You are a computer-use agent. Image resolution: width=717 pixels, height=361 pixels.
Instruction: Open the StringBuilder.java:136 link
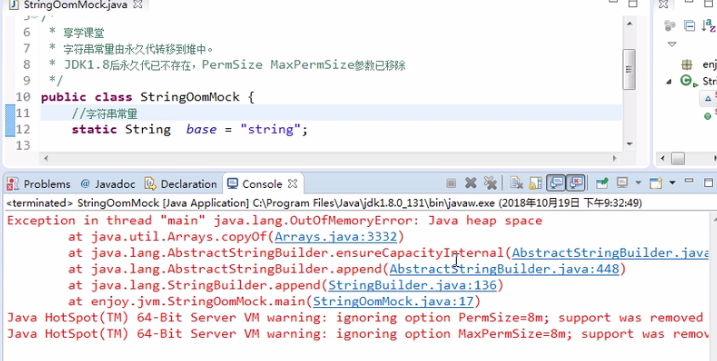tap(412, 286)
